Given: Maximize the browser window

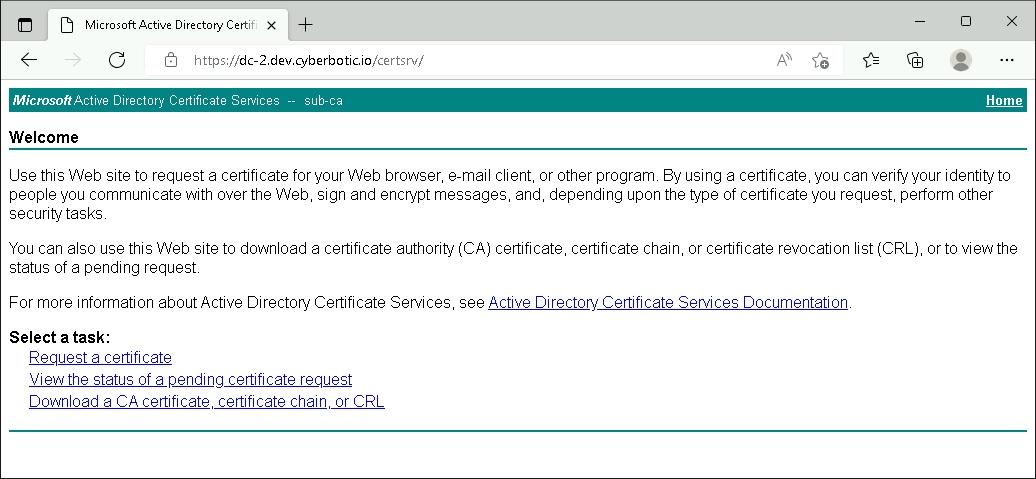Looking at the screenshot, I should pos(965,22).
